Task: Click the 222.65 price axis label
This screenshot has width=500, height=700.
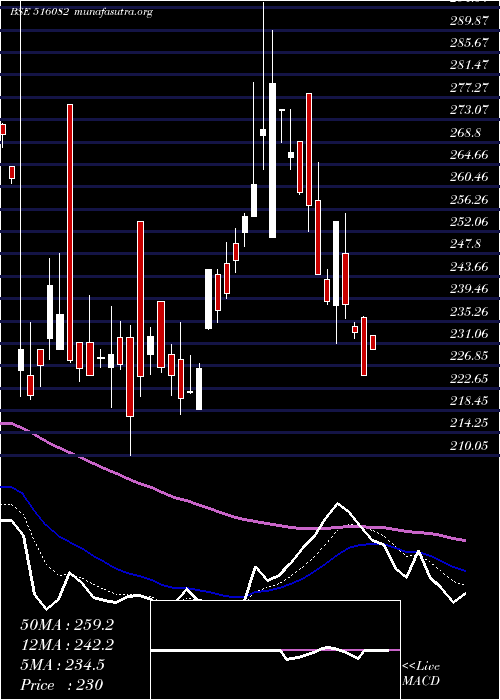Action: [468, 379]
